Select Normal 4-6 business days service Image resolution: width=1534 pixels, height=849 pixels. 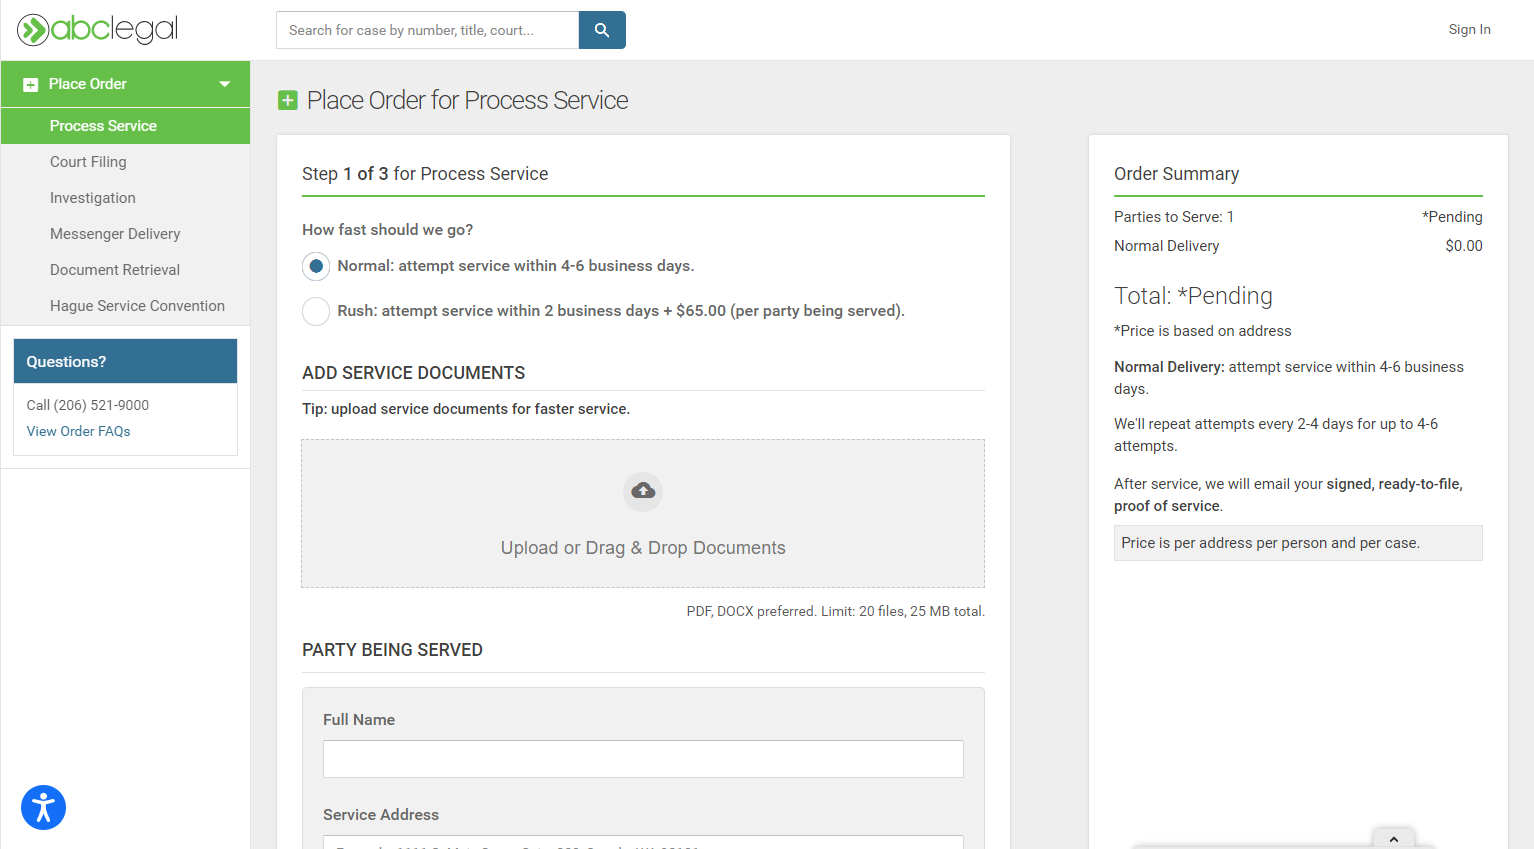(316, 266)
